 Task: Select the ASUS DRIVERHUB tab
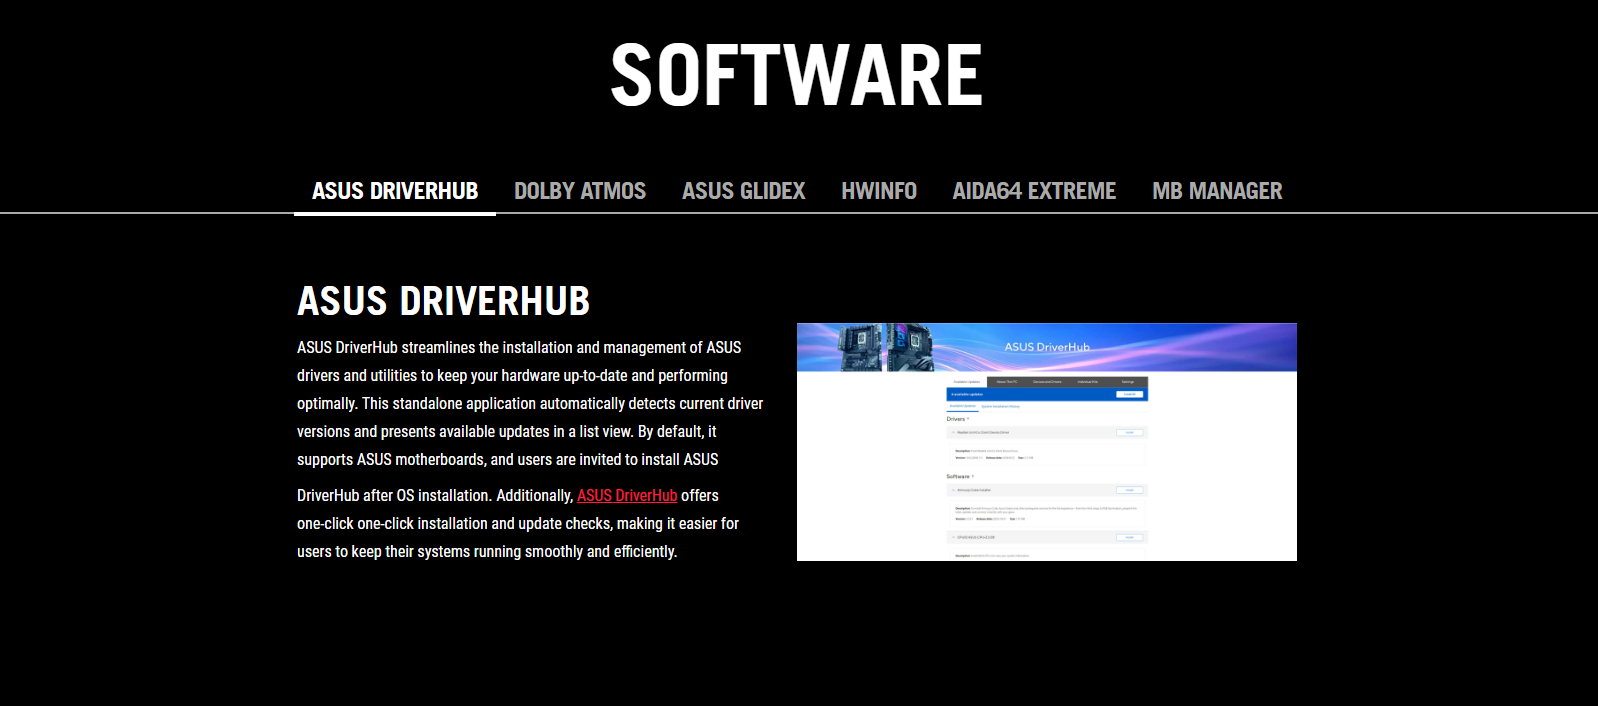(395, 191)
